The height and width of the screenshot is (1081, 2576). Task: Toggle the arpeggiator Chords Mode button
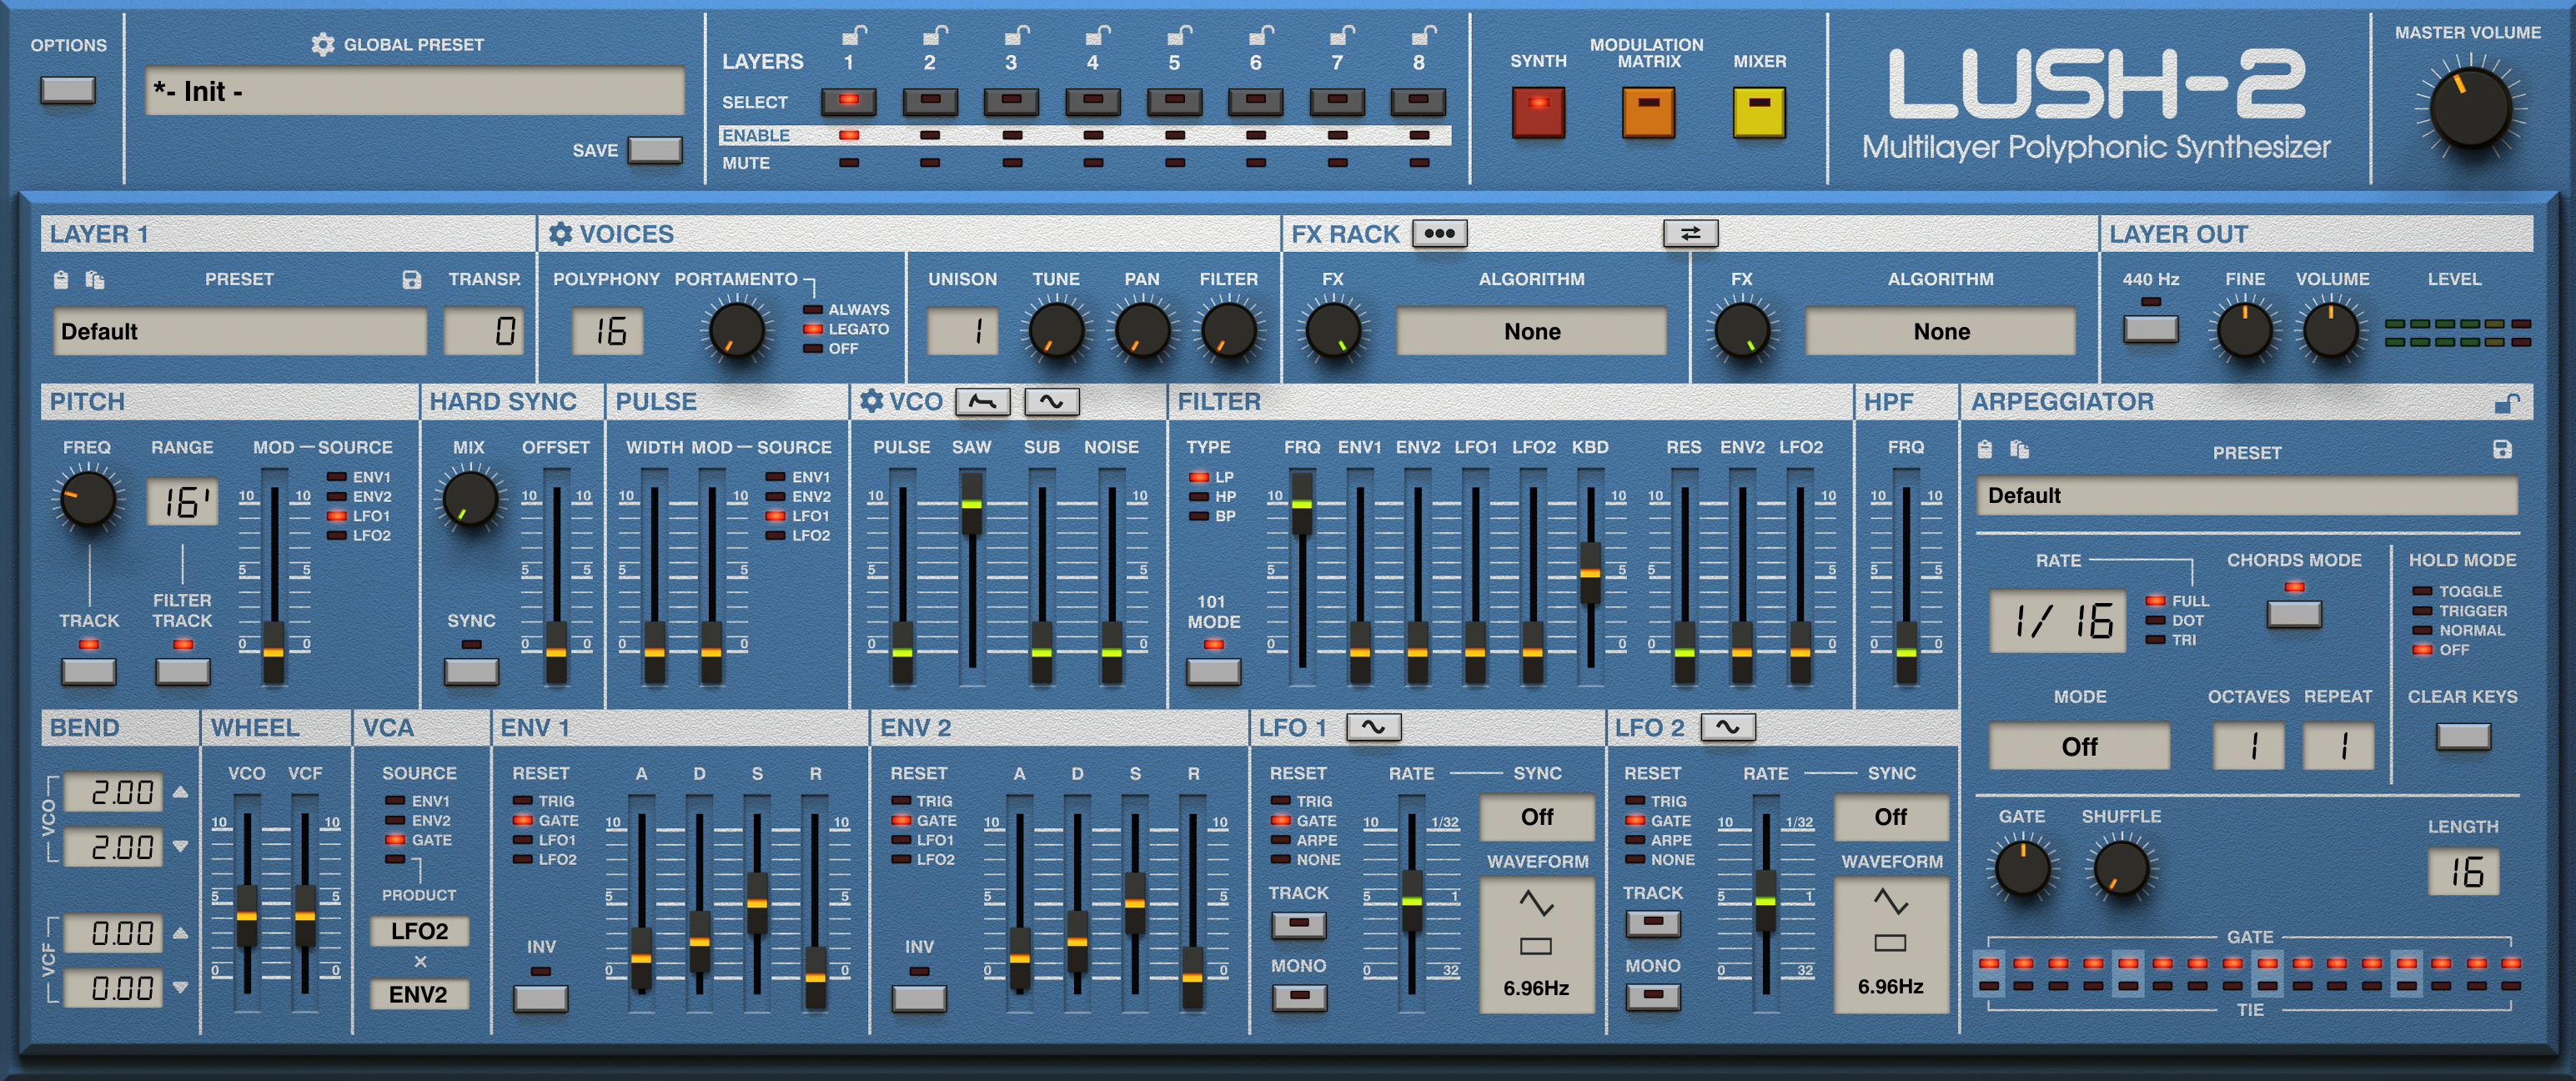pos(2293,613)
